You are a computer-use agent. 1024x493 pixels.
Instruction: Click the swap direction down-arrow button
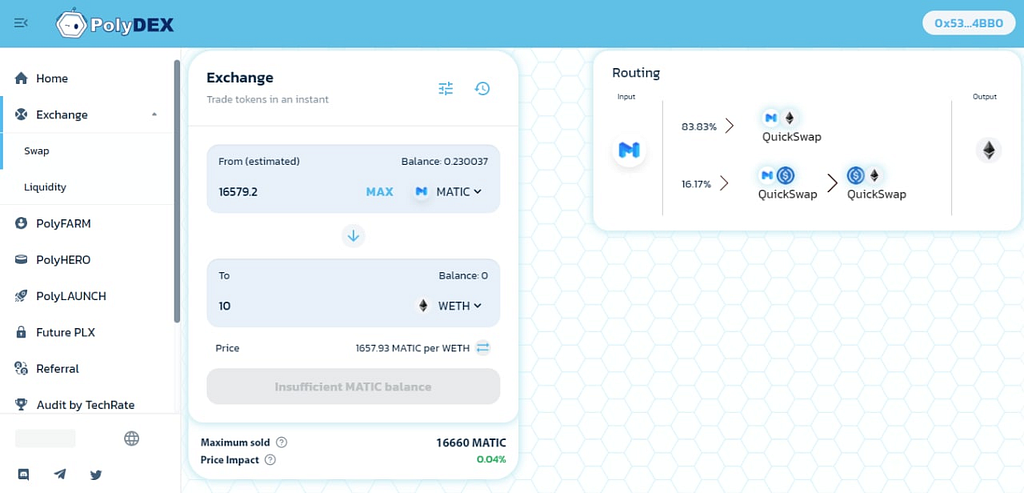tap(353, 236)
